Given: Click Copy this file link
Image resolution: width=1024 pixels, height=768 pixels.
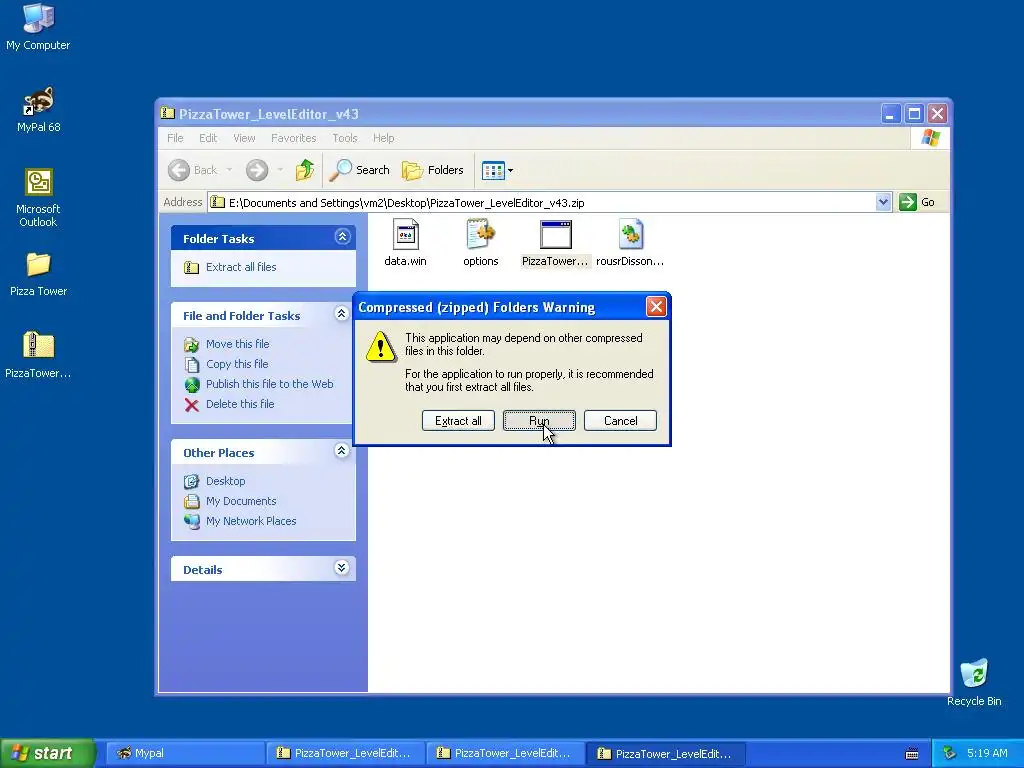Looking at the screenshot, I should [x=237, y=364].
